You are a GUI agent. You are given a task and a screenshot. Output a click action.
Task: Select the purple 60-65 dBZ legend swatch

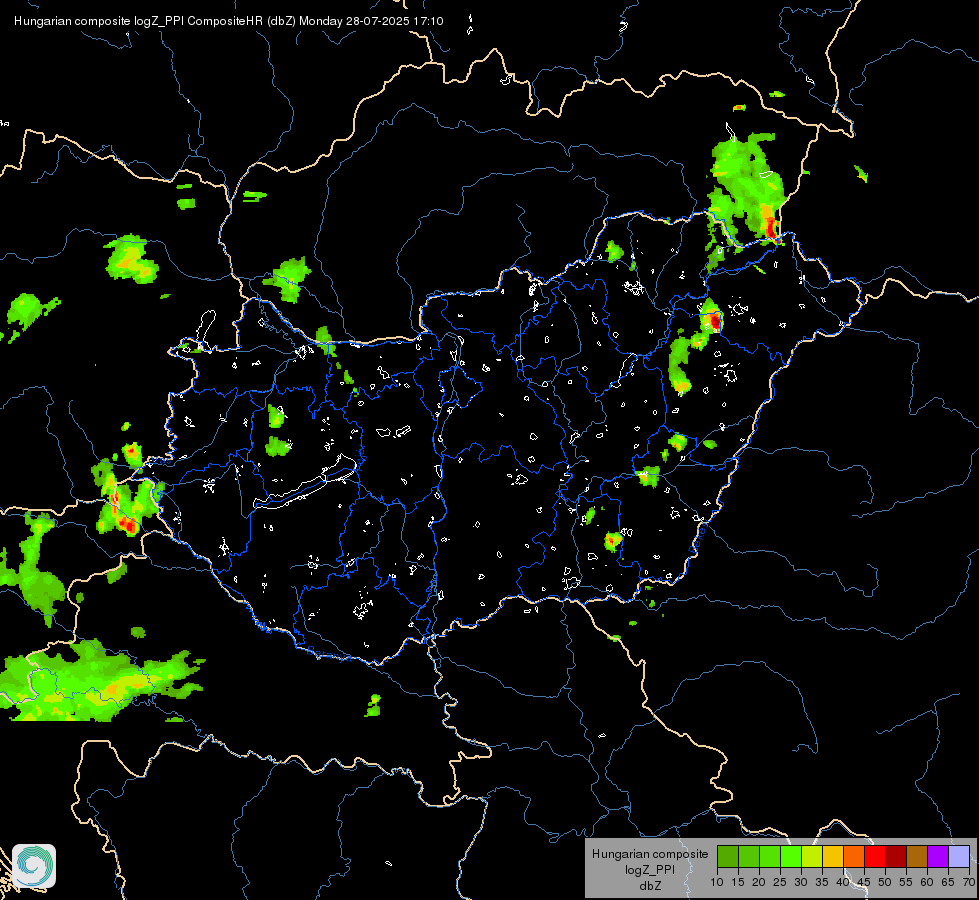(x=938, y=856)
